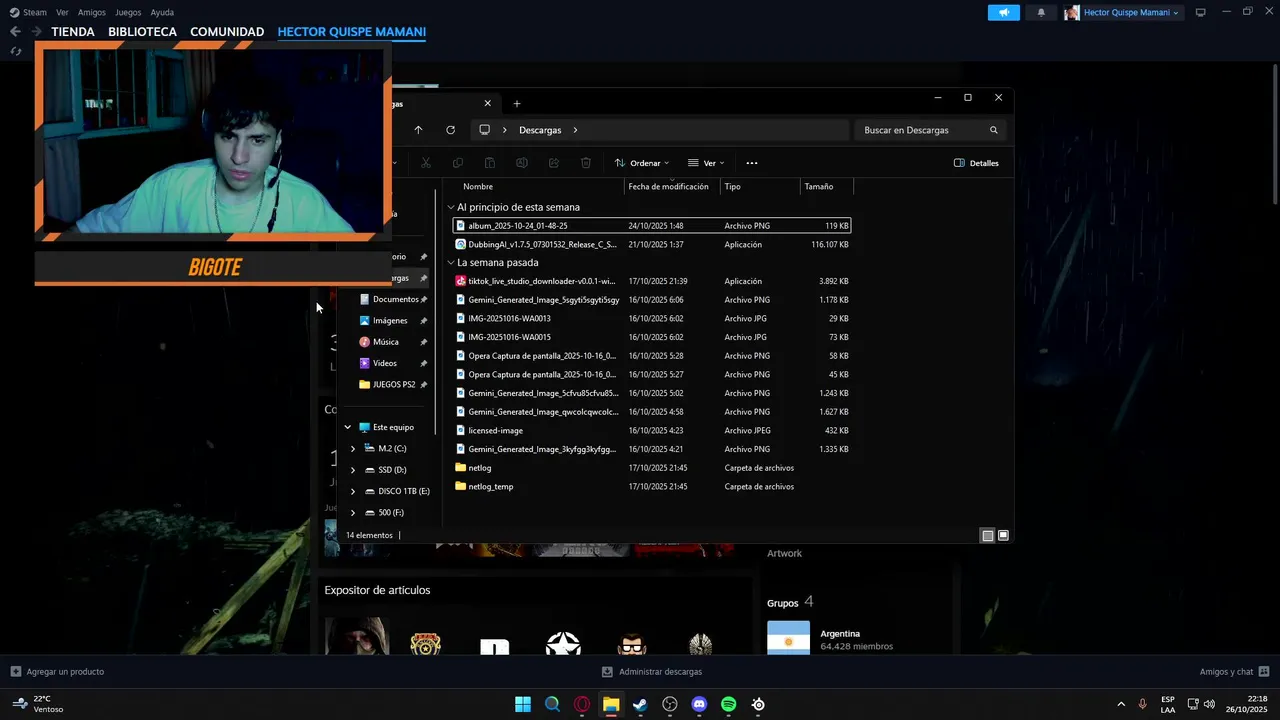Open Hector Quispe Mamani account dropdown
Viewport: 1280px width, 720px height.
tap(1122, 12)
